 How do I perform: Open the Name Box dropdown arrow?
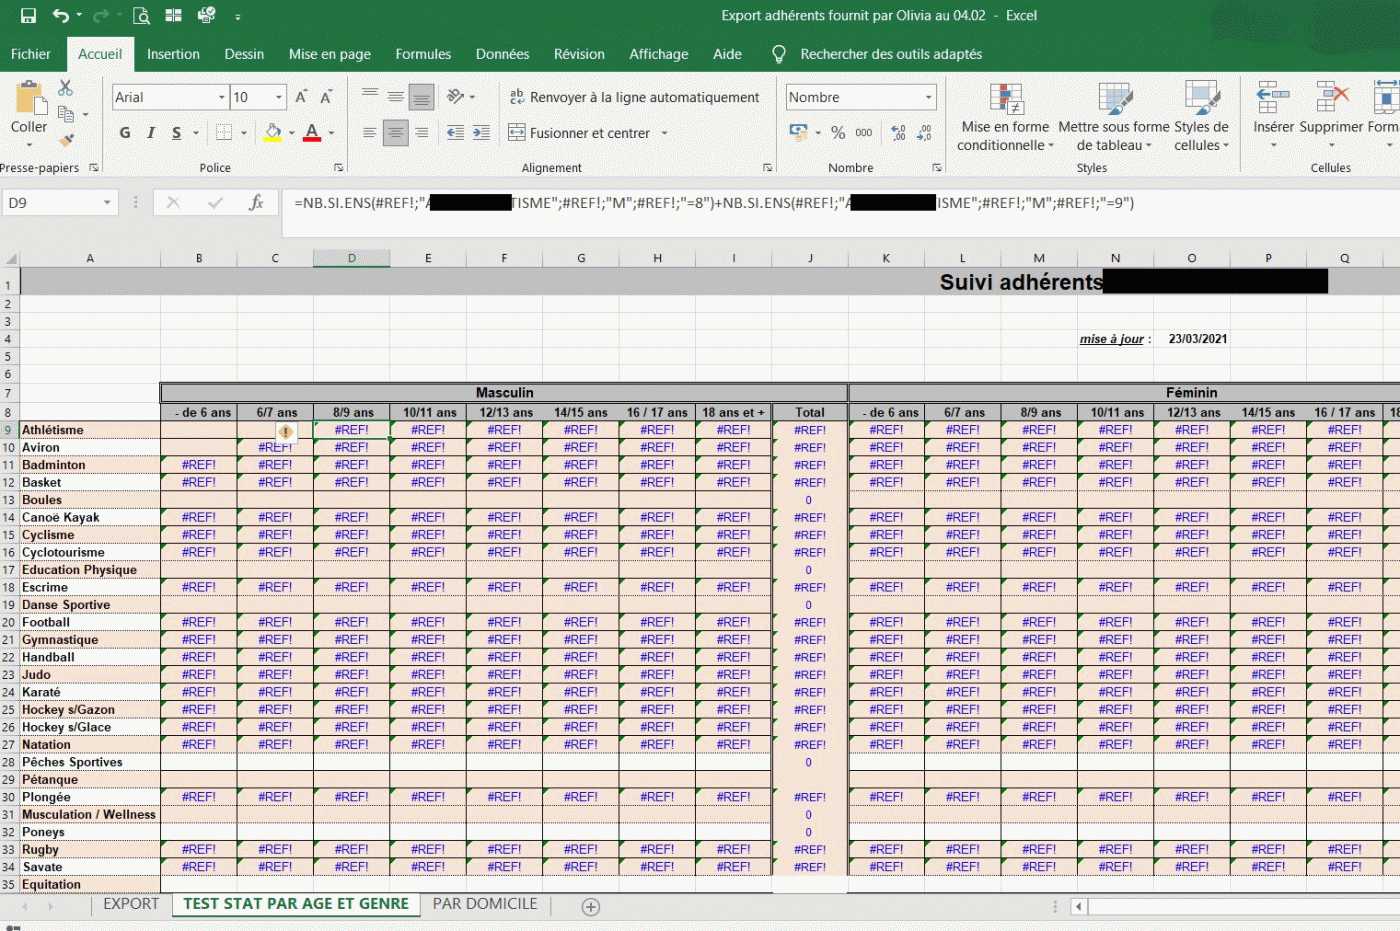(x=107, y=203)
